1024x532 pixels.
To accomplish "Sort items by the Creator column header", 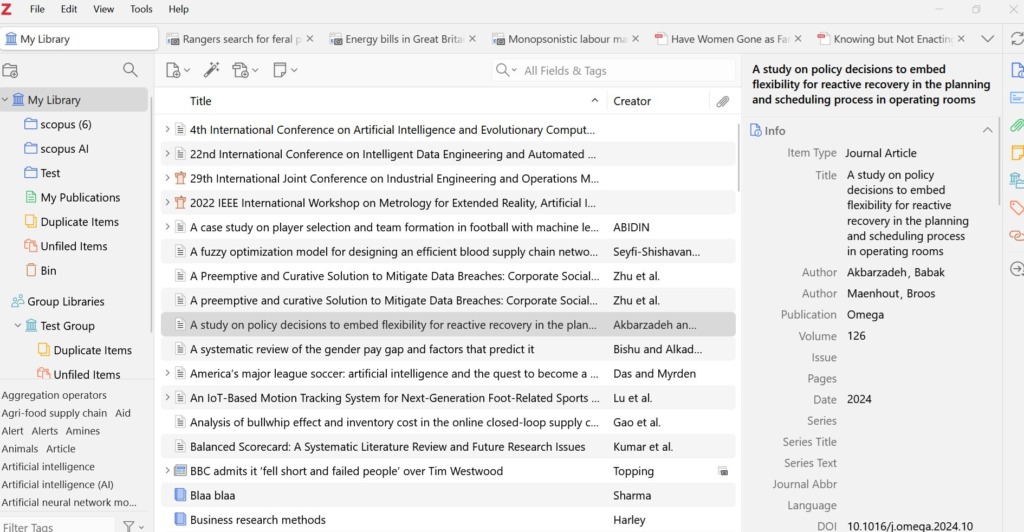I will pyautogui.click(x=632, y=101).
